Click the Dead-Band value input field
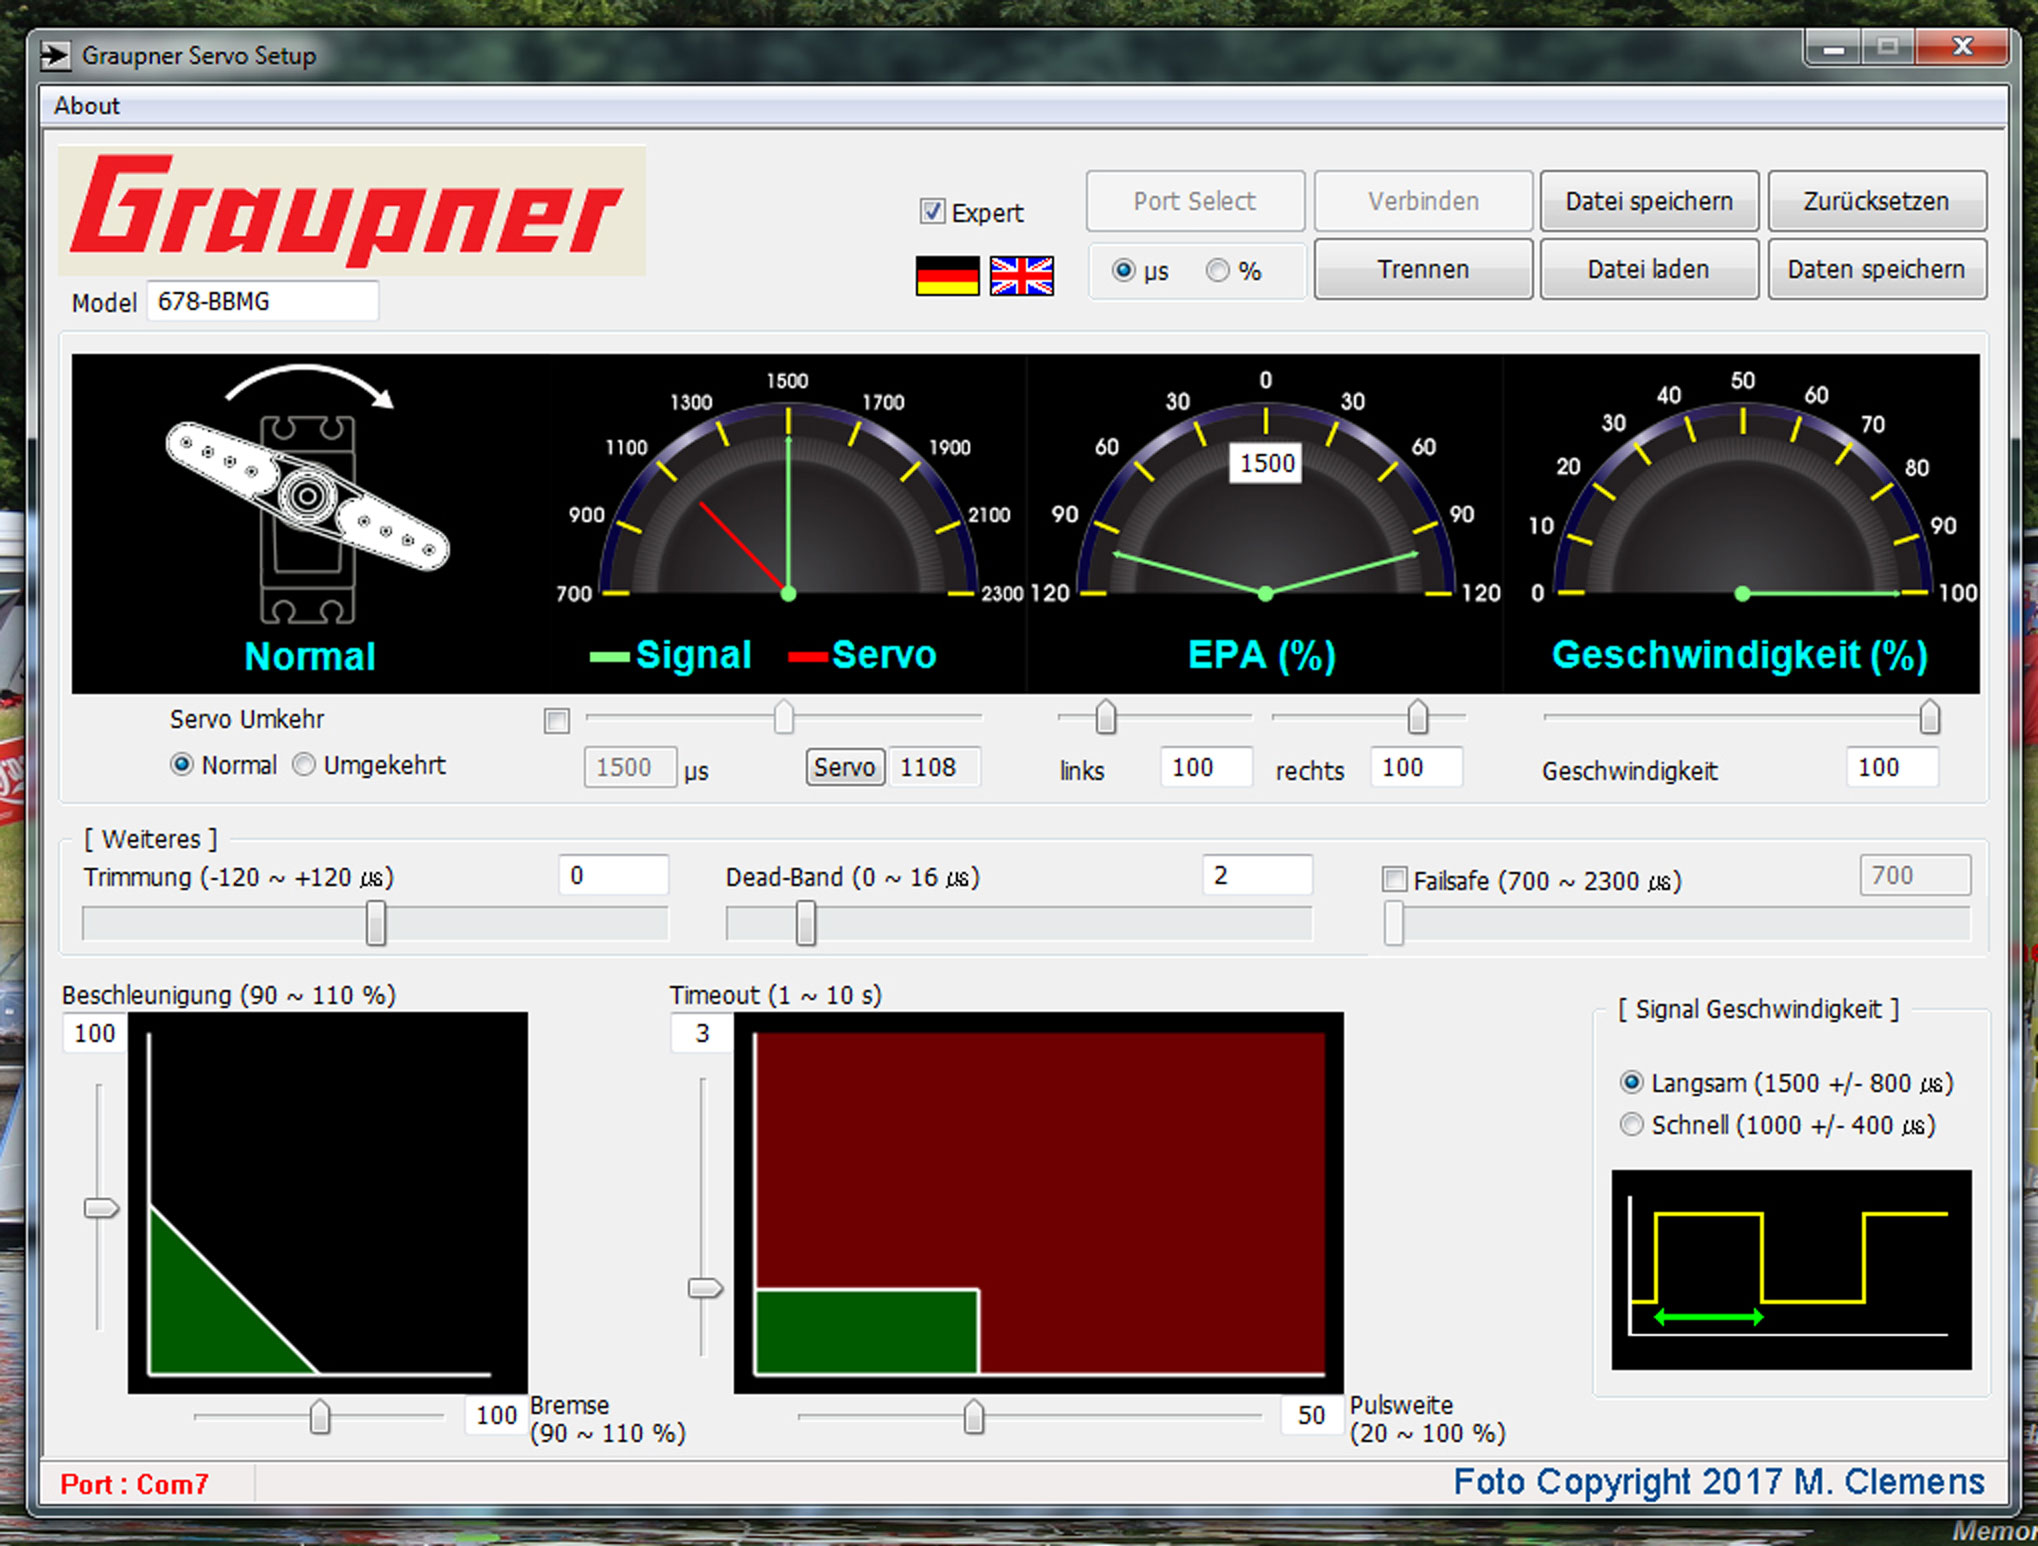Screen dimensions: 2038x1546 pyautogui.click(x=1256, y=876)
